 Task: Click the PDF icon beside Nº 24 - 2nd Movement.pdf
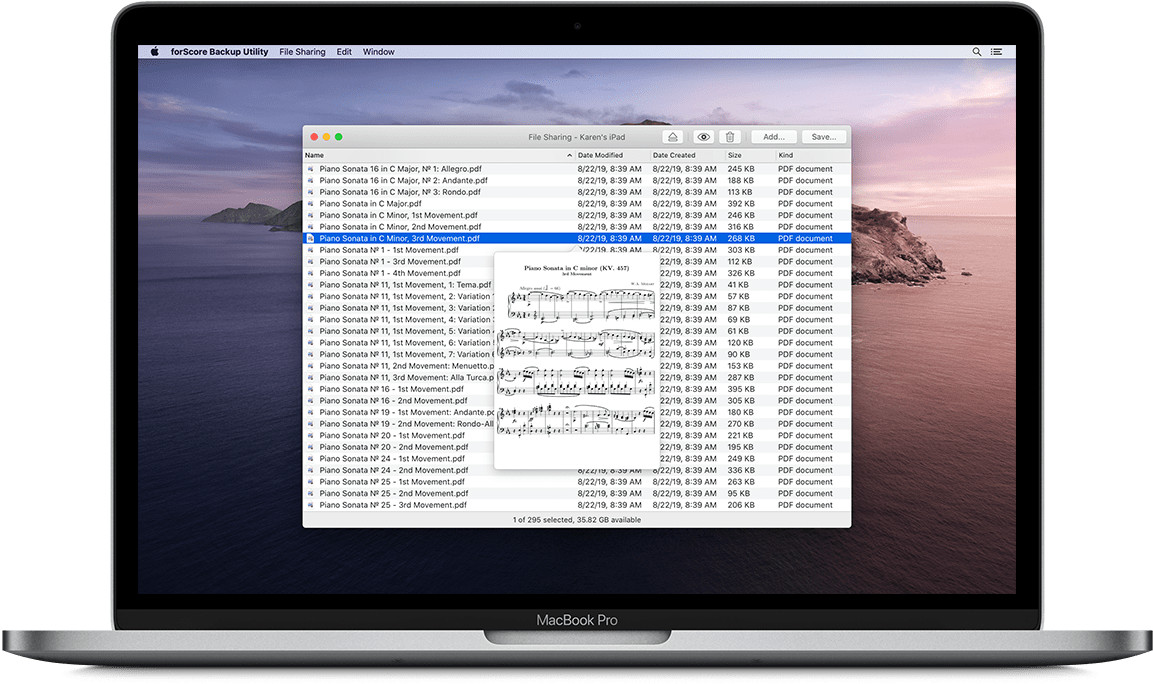pos(310,470)
